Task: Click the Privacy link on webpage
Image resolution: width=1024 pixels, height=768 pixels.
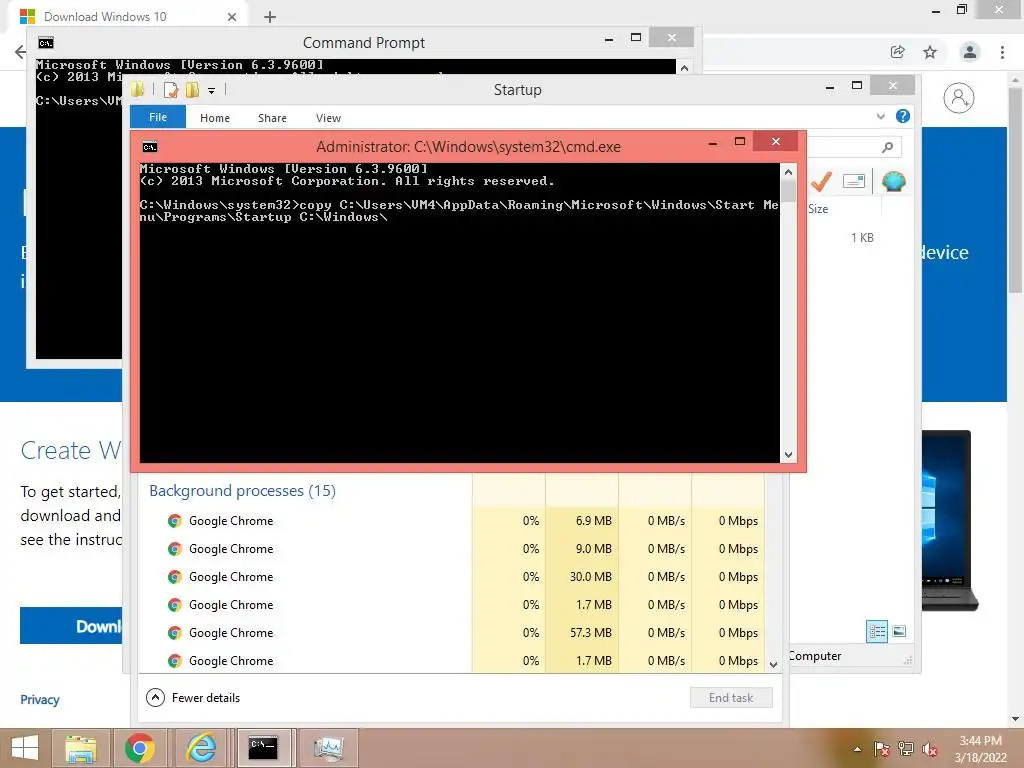Action: click(40, 699)
